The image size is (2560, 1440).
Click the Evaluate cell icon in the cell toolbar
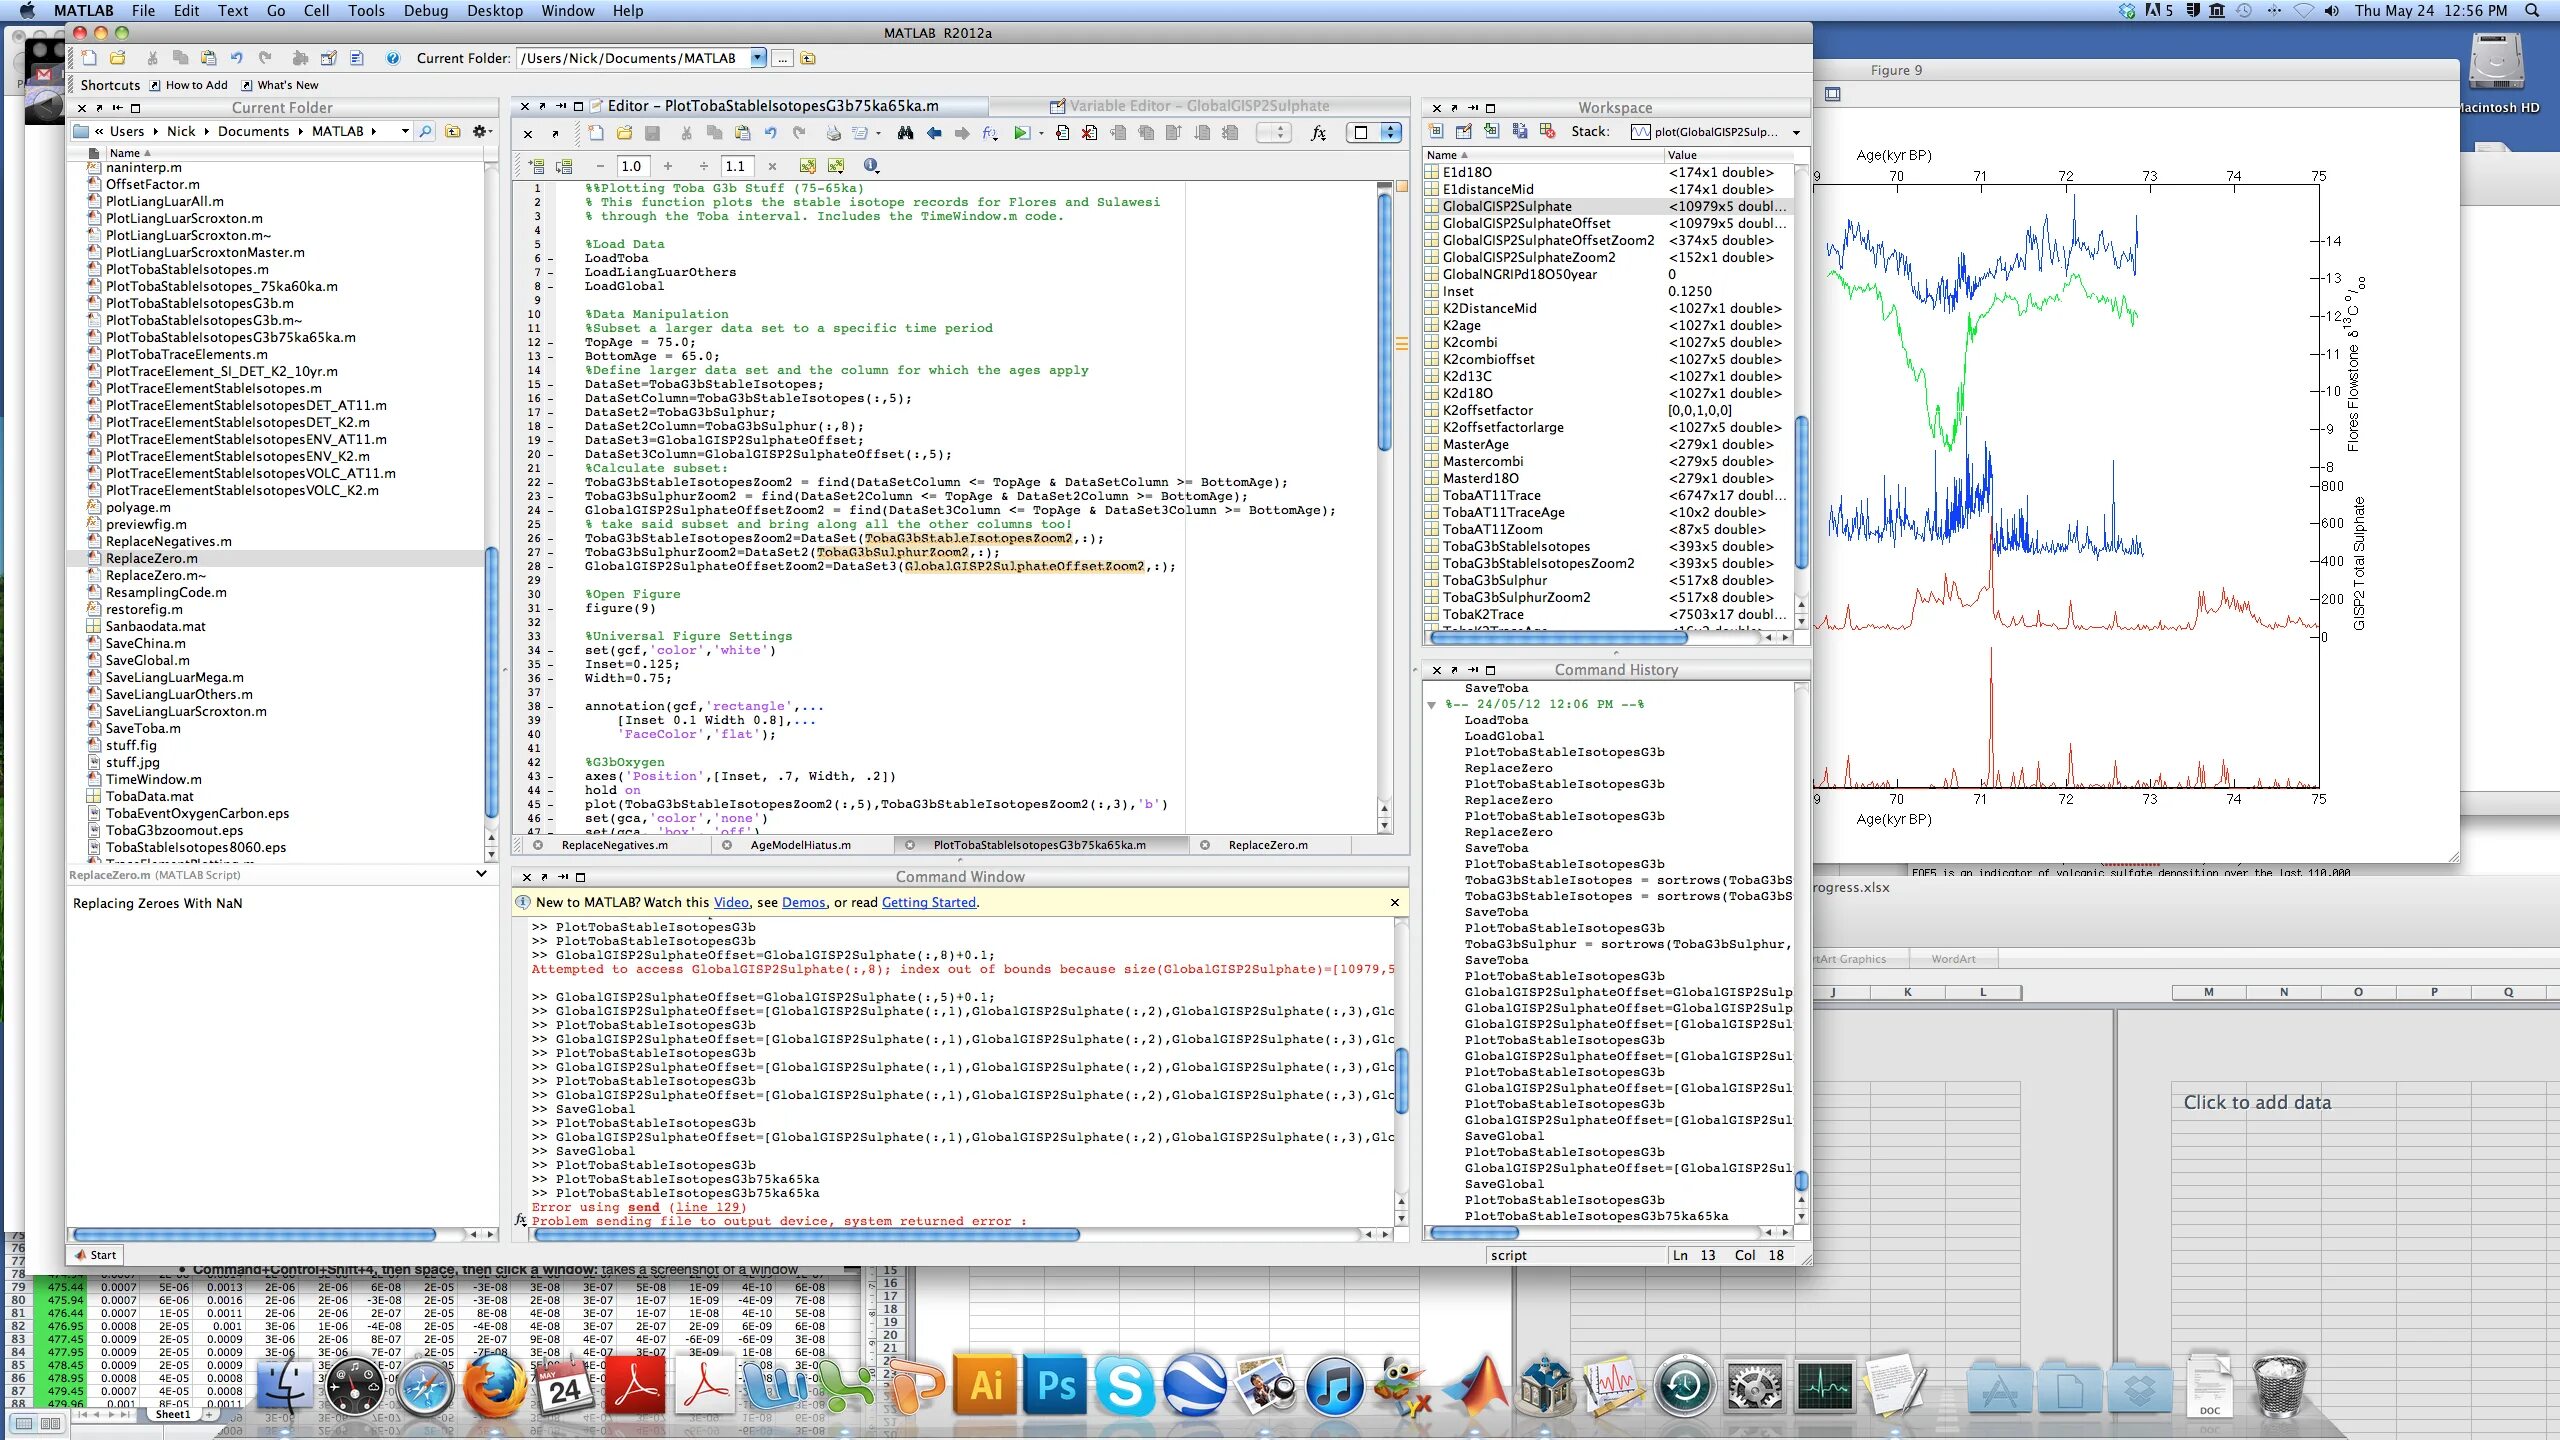pos(537,166)
